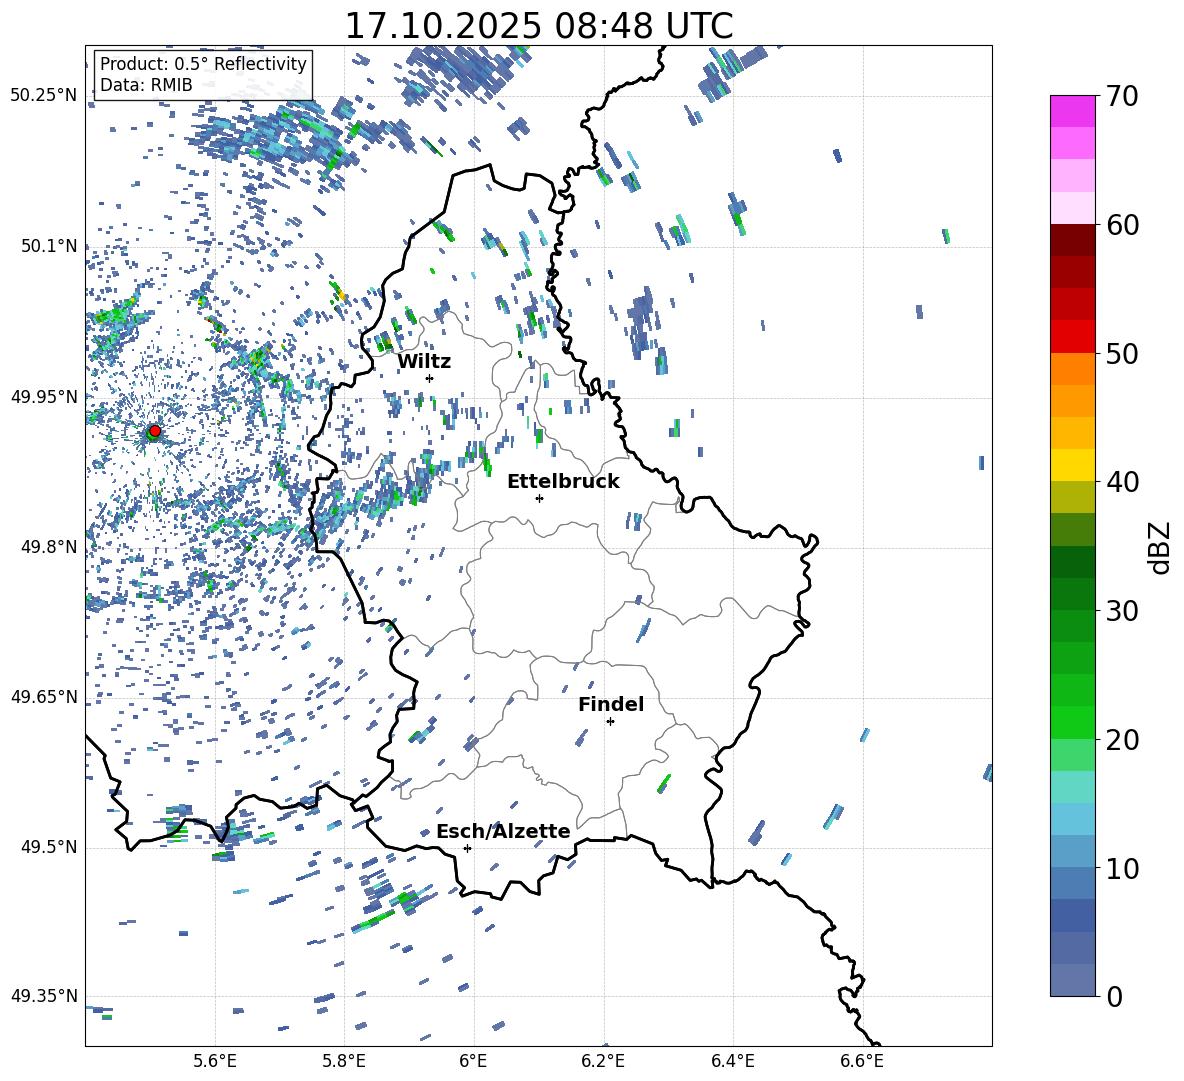Click the Product: 0.5° Reflectivity text
The image size is (1184, 1081).
[203, 64]
